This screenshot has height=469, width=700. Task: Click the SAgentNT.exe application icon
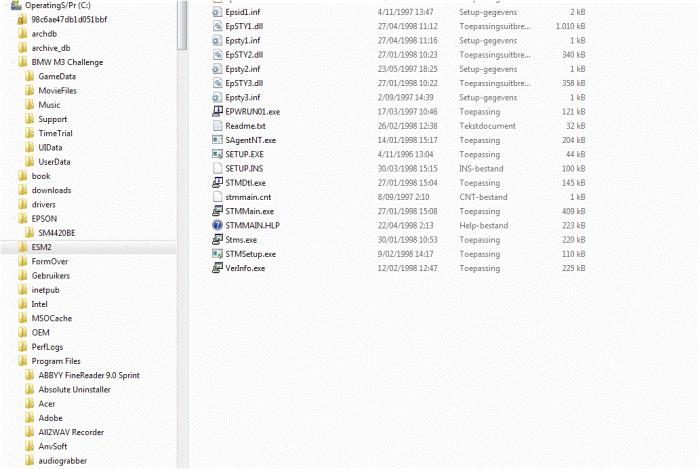point(217,140)
